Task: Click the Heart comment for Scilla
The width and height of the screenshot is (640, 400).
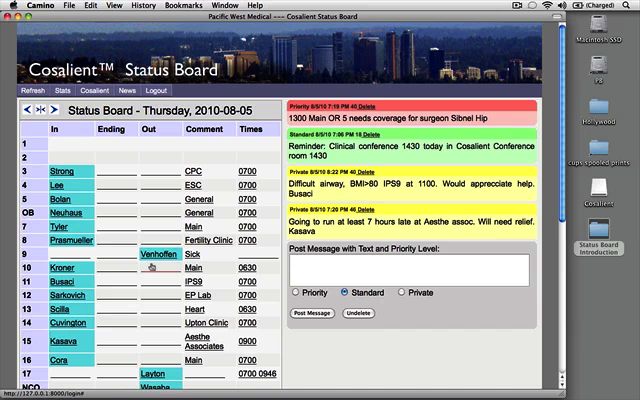Action: (195, 309)
